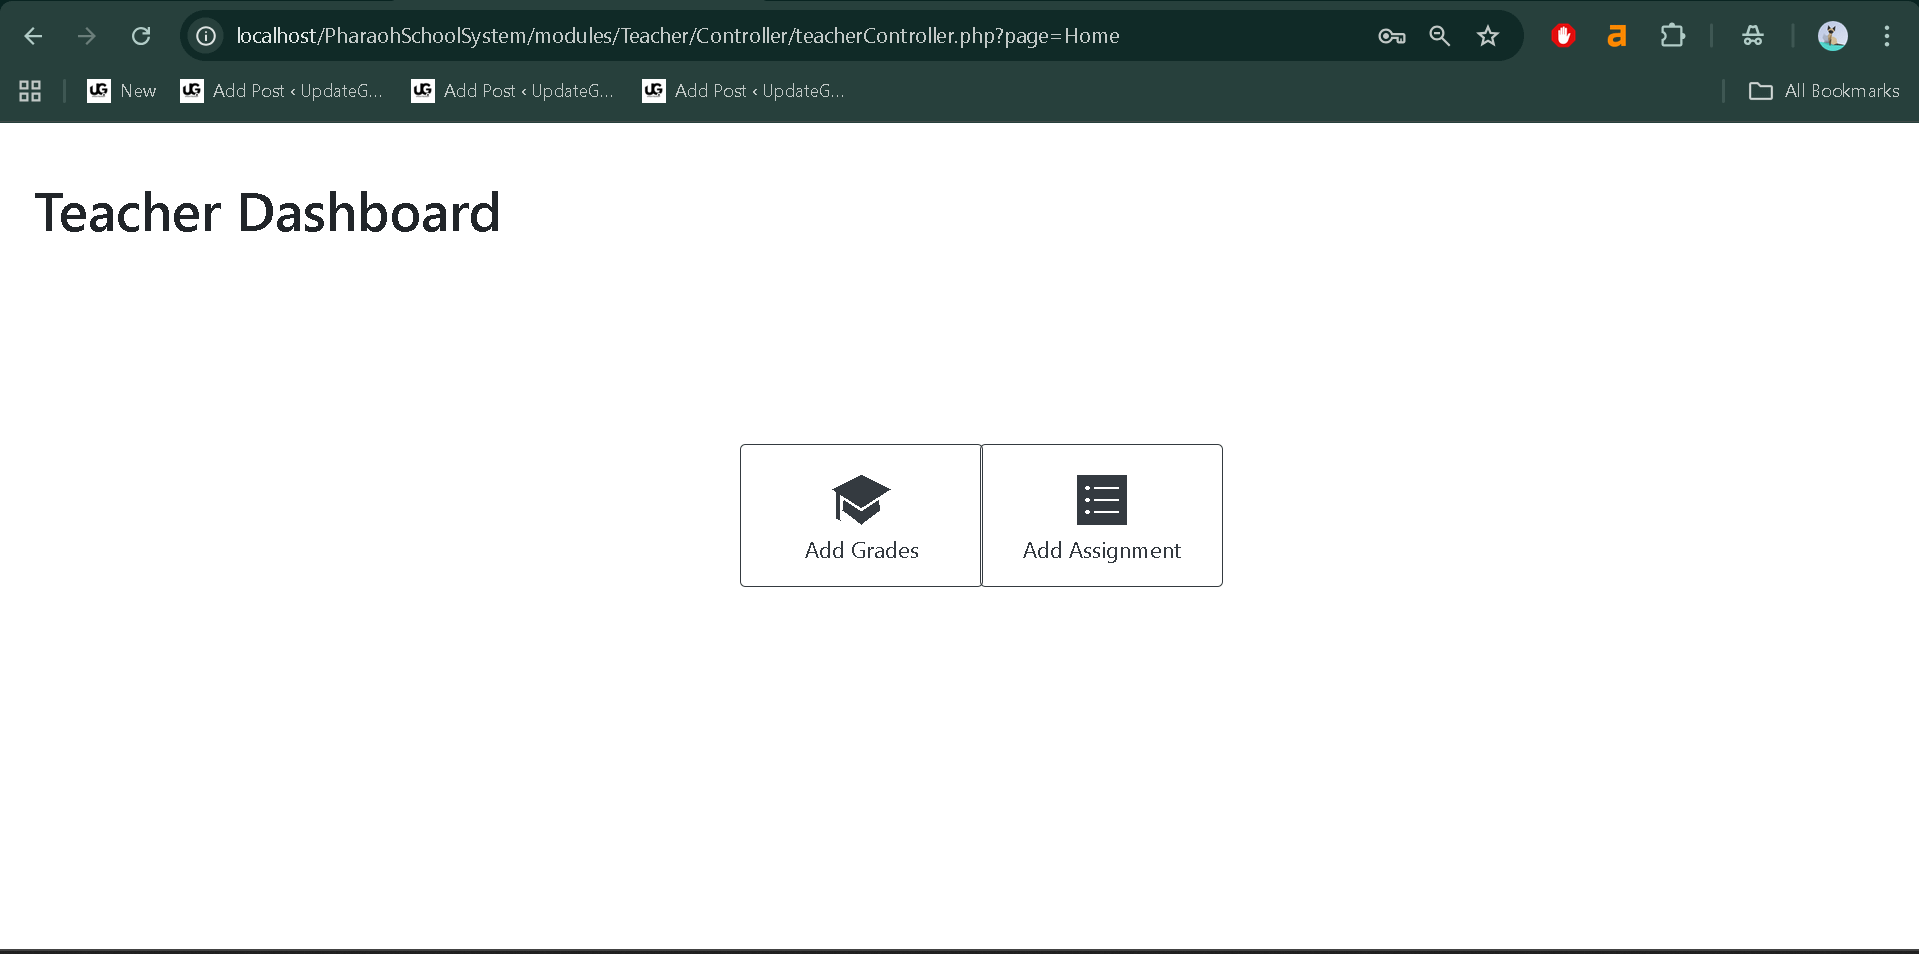Screen dimensions: 1919x954
Task: Open the casting devices icon dropdown
Action: tap(1752, 35)
